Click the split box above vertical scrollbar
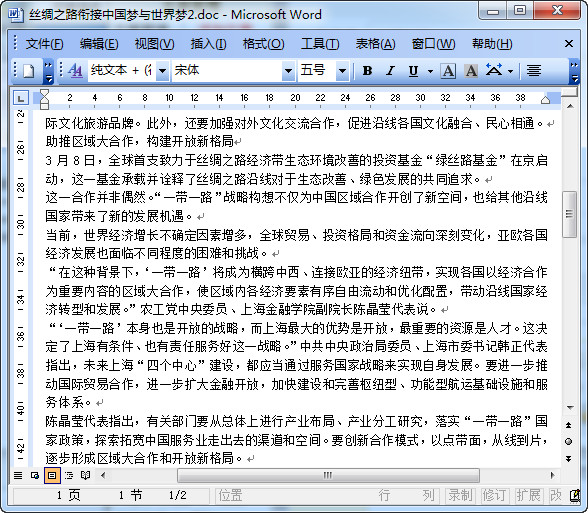This screenshot has height=513, width=588. point(570,92)
